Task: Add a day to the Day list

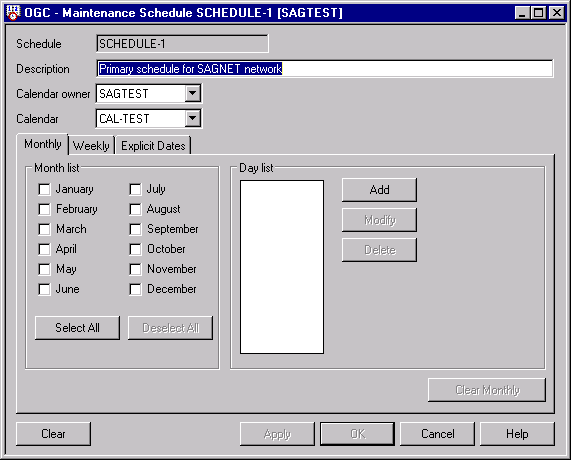Action: pos(379,190)
